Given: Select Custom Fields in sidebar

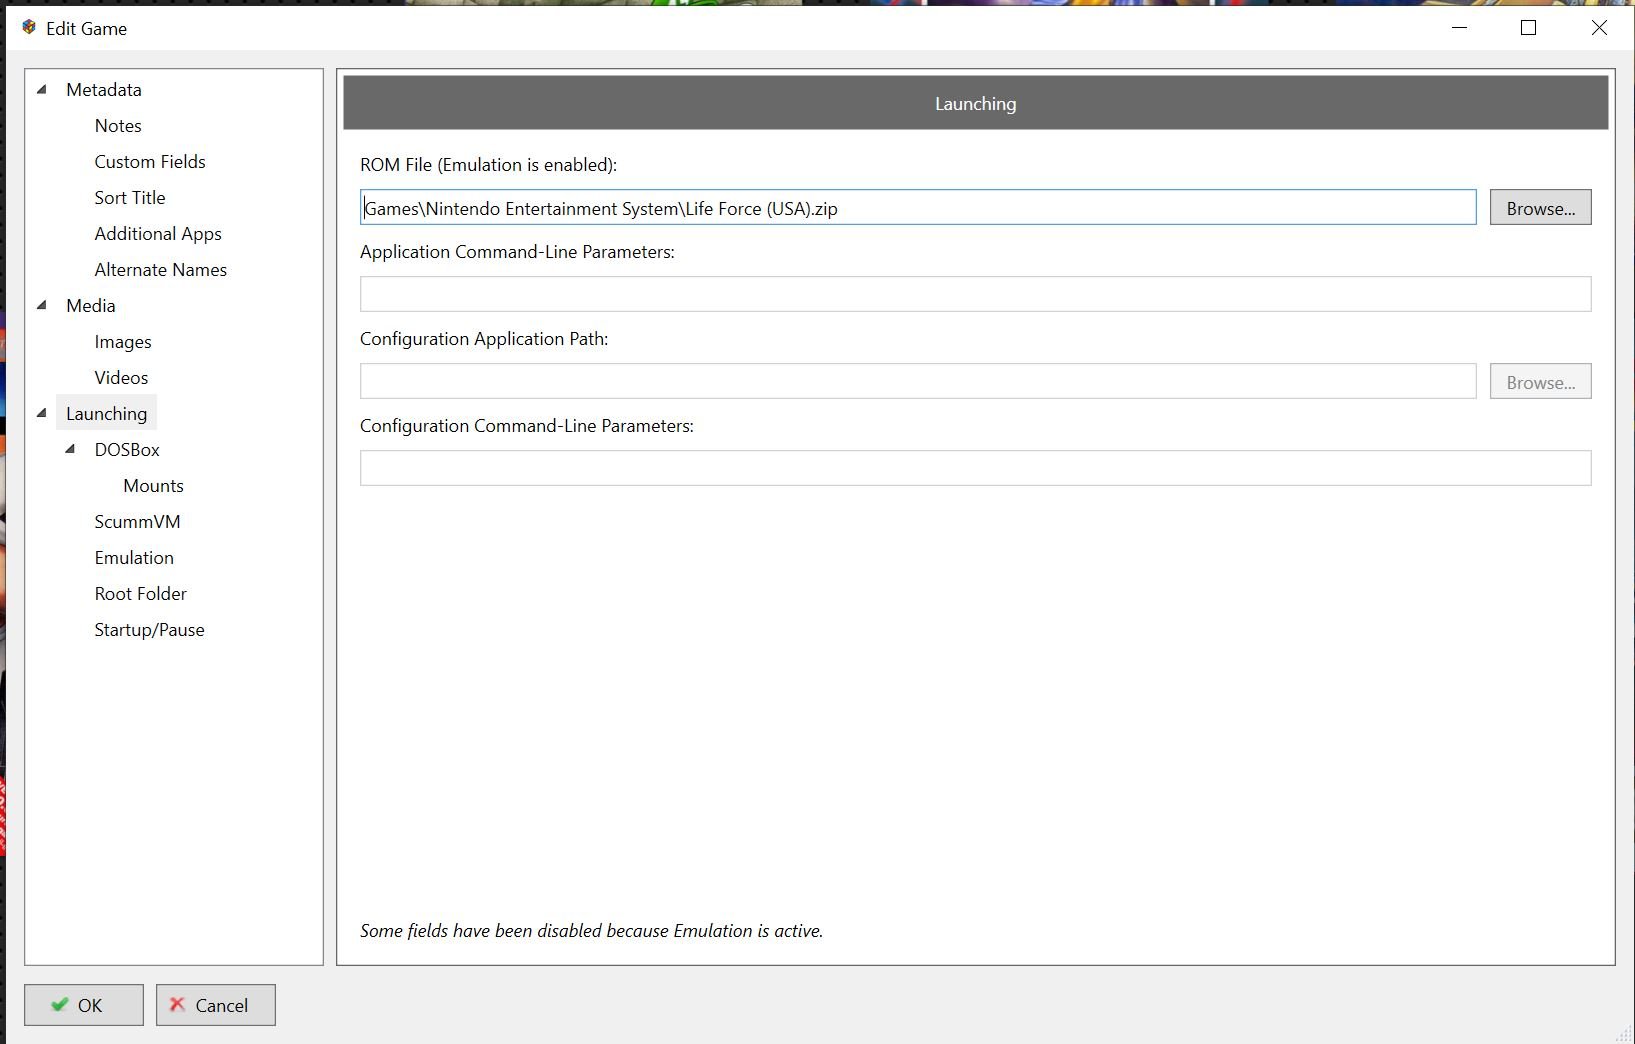Looking at the screenshot, I should click(150, 161).
